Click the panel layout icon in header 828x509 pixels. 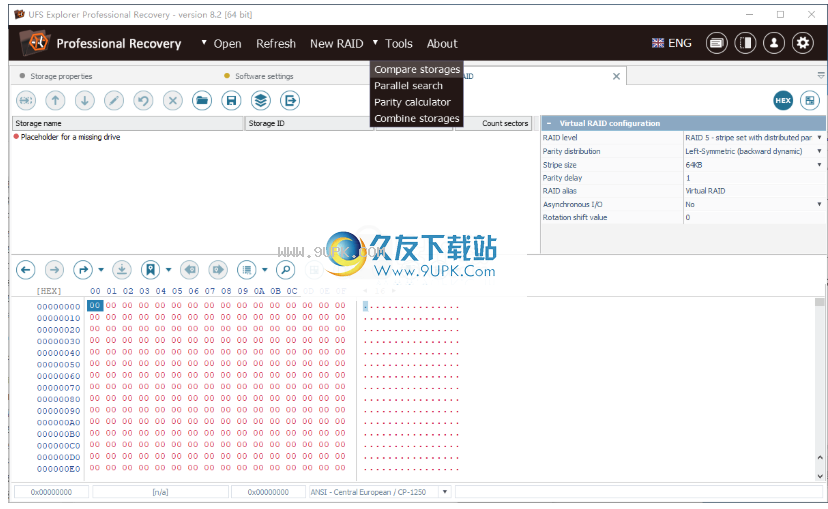(745, 43)
